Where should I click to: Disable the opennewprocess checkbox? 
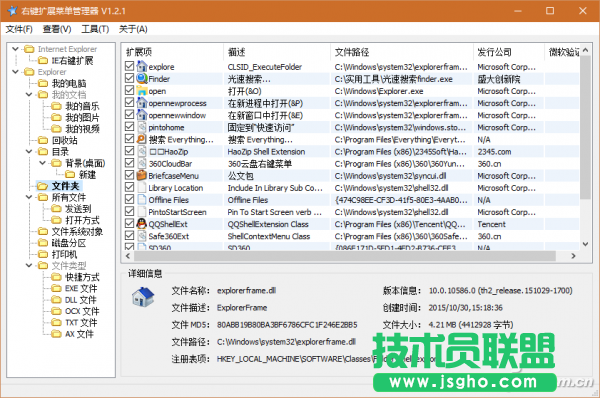[x=129, y=102]
